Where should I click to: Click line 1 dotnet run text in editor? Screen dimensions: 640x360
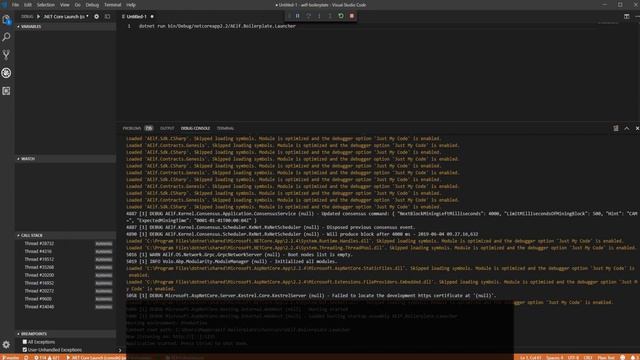217,26
